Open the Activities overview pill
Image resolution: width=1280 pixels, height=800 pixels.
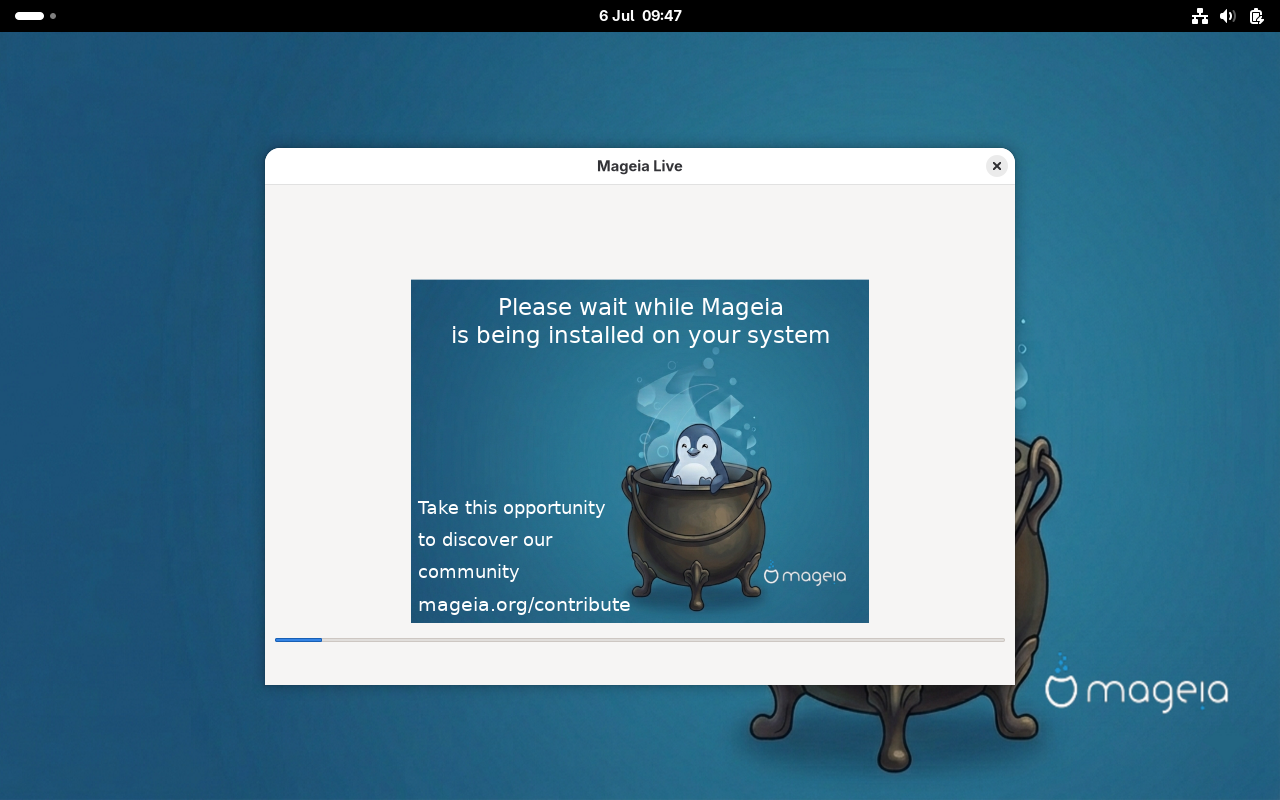35,16
